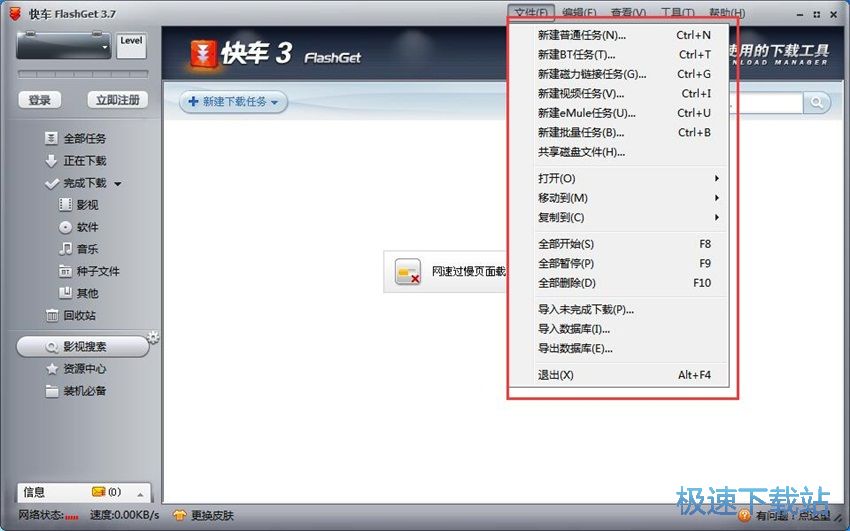Click the level progress bar
The image size is (850, 531).
pyautogui.click(x=83, y=74)
